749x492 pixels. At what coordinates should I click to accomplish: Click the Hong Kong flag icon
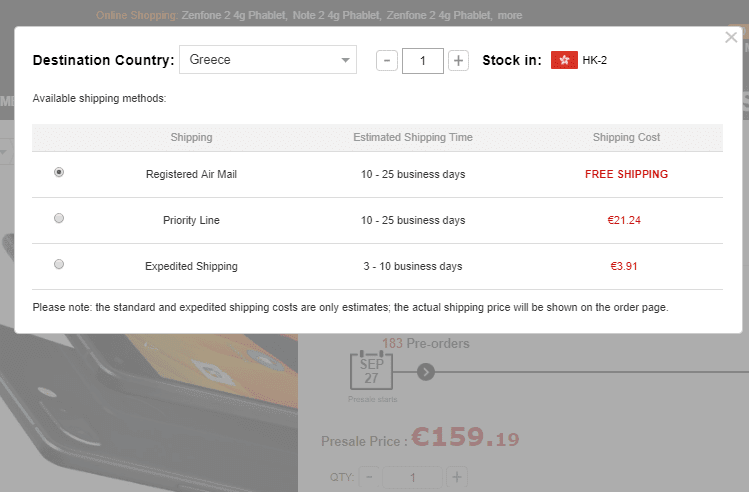click(x=564, y=60)
